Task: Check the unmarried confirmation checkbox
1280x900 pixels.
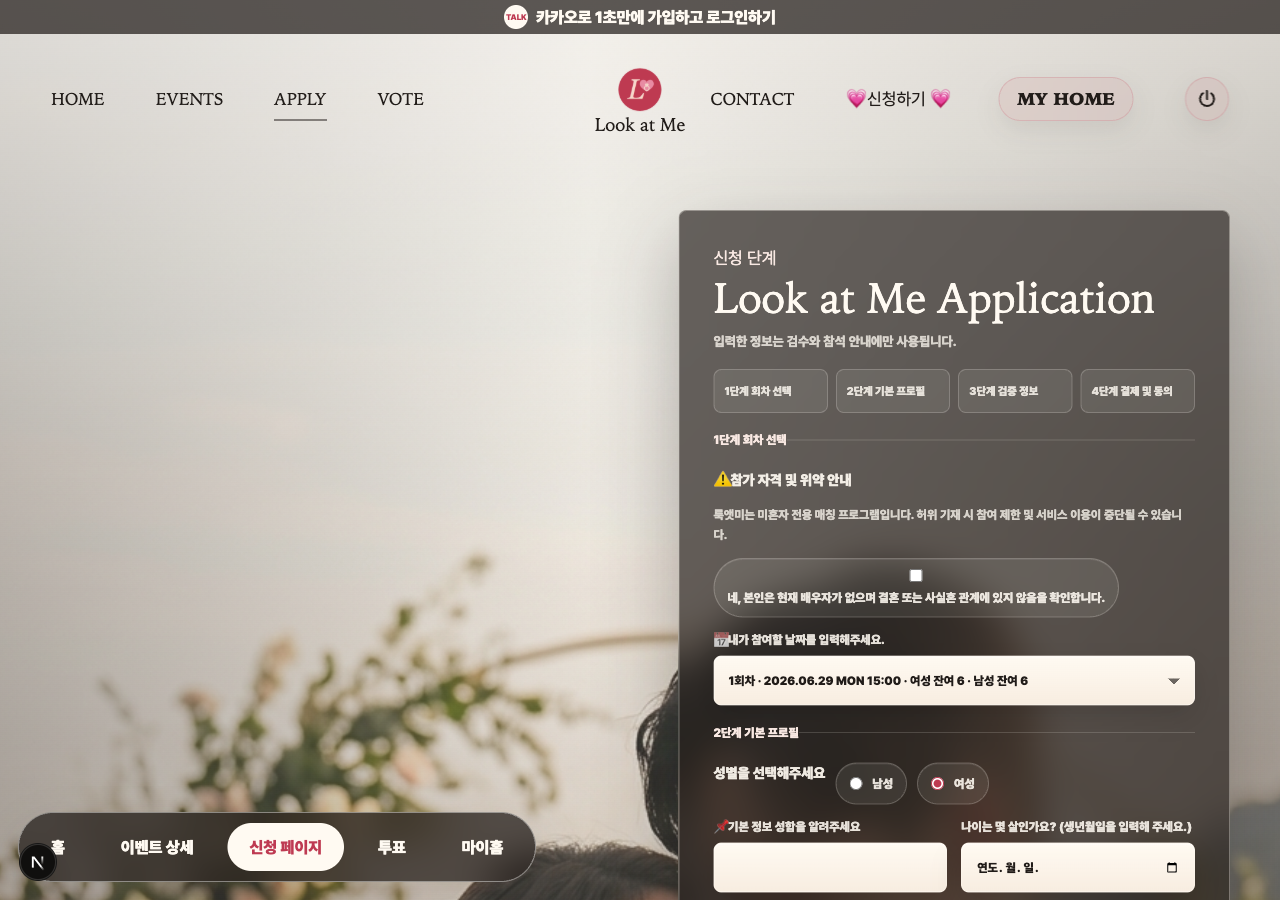Action: (x=916, y=575)
